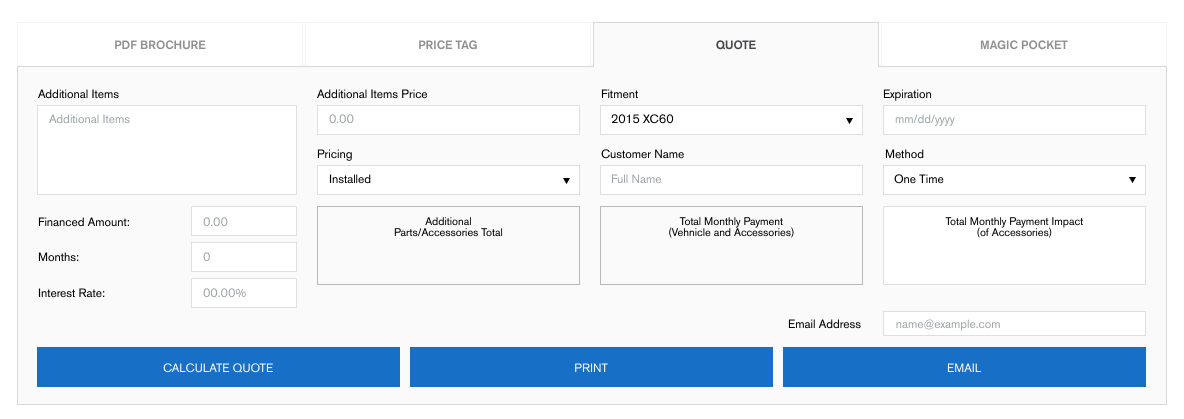The image size is (1184, 419).
Task: Click the Total Monthly Payment Impact box
Action: click(x=1013, y=246)
